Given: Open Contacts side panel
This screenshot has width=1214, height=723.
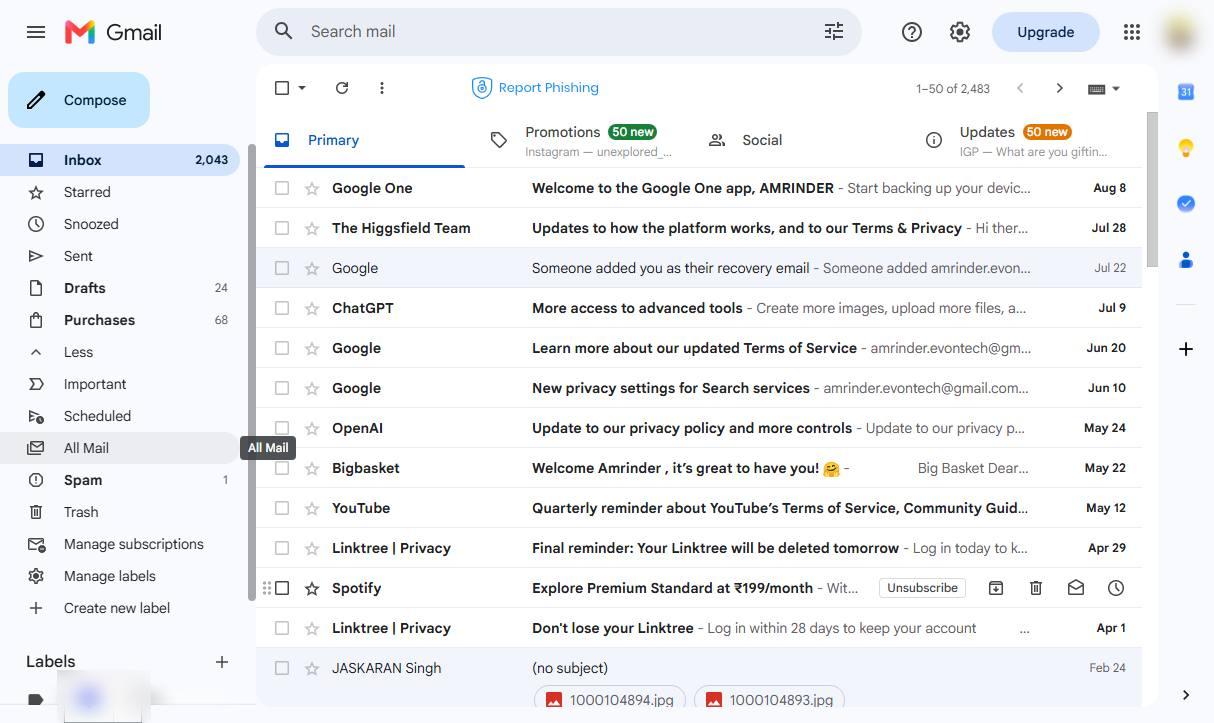Looking at the screenshot, I should (x=1186, y=260).
